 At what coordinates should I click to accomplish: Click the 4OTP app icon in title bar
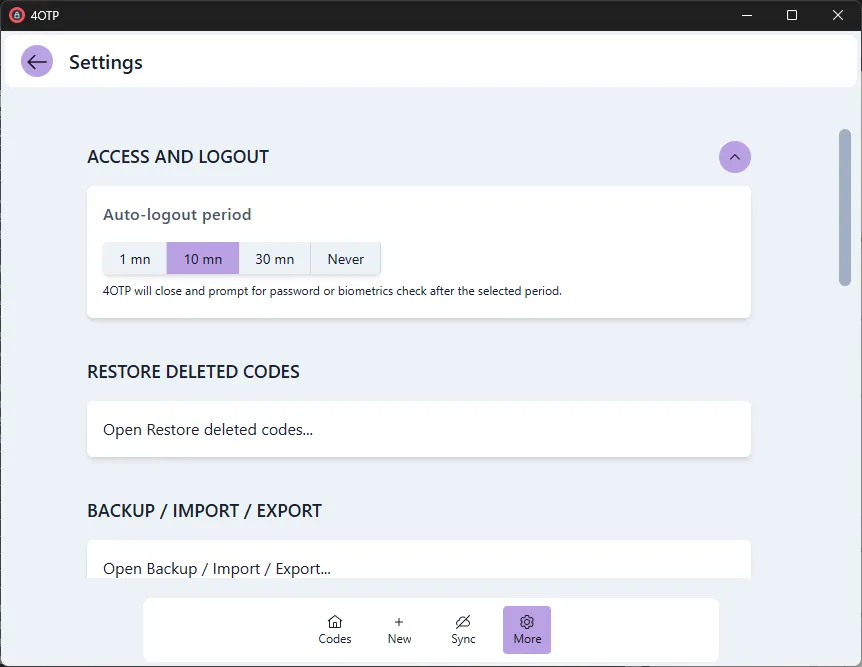[x=17, y=15]
